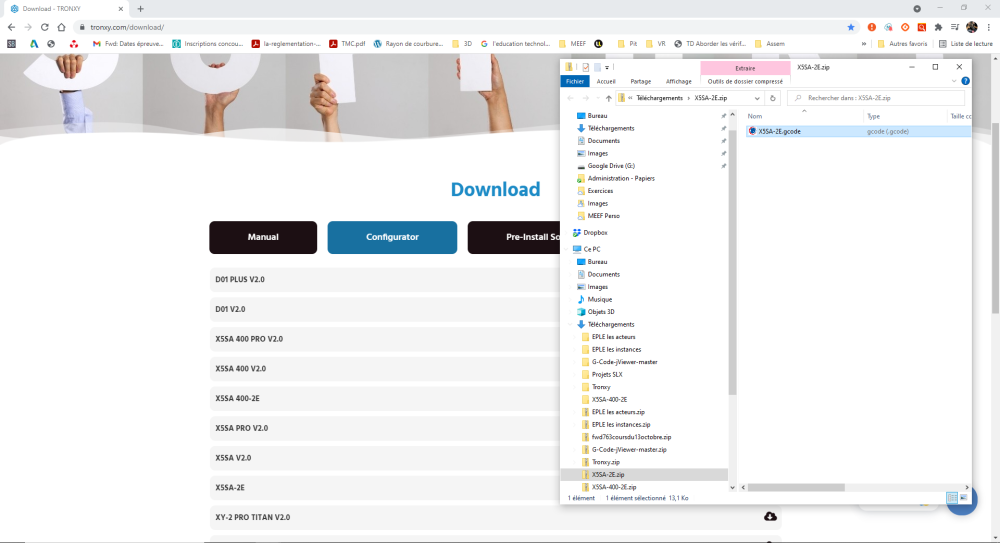The height and width of the screenshot is (543, 1000).
Task: Switch Explorer to details view icon
Action: point(952,498)
